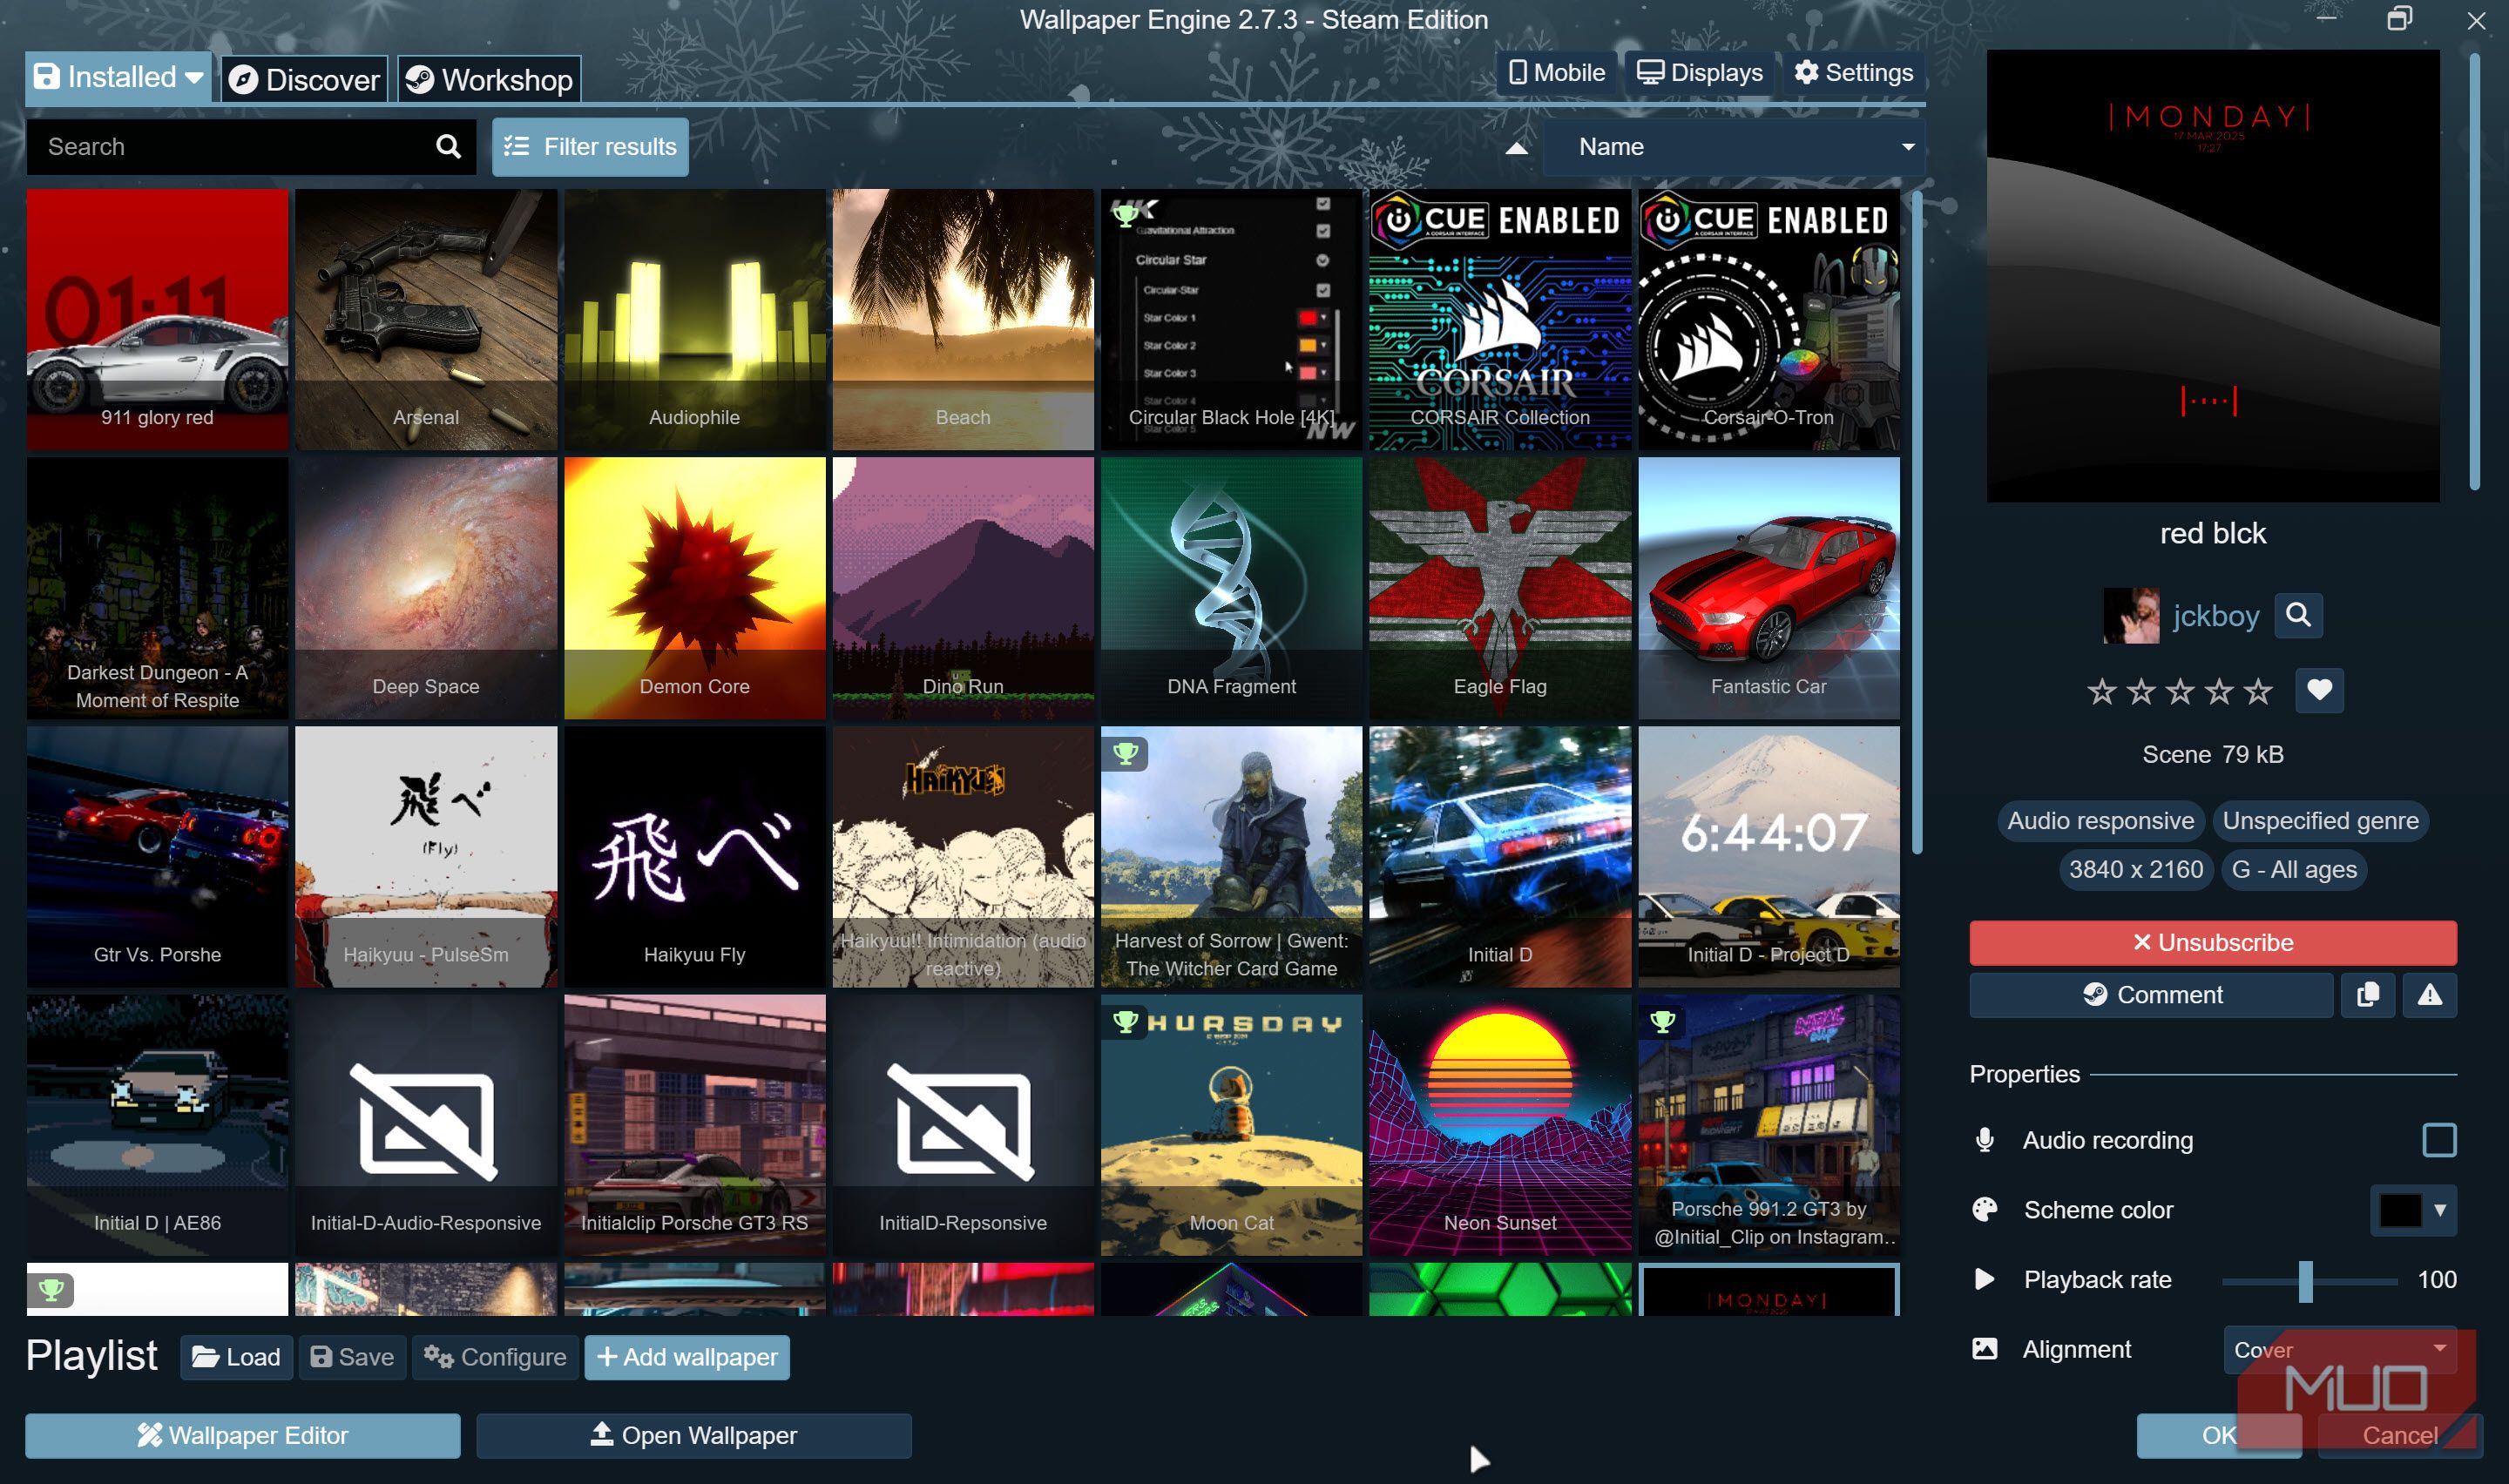Click the copy icon beside Comment button
The width and height of the screenshot is (2509, 1484).
coord(2367,995)
